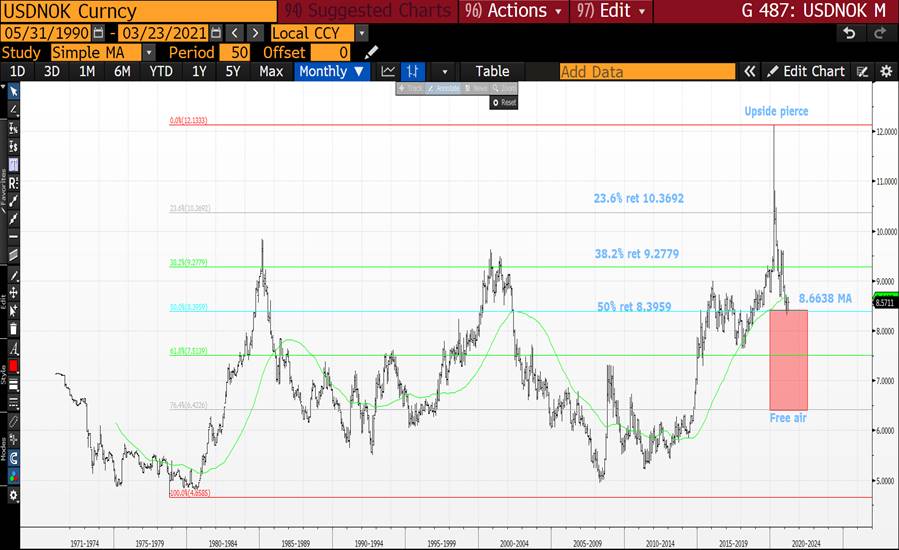Click the pink Free air rectangle annotation
Viewport: 899px width, 550px height.
coord(788,360)
